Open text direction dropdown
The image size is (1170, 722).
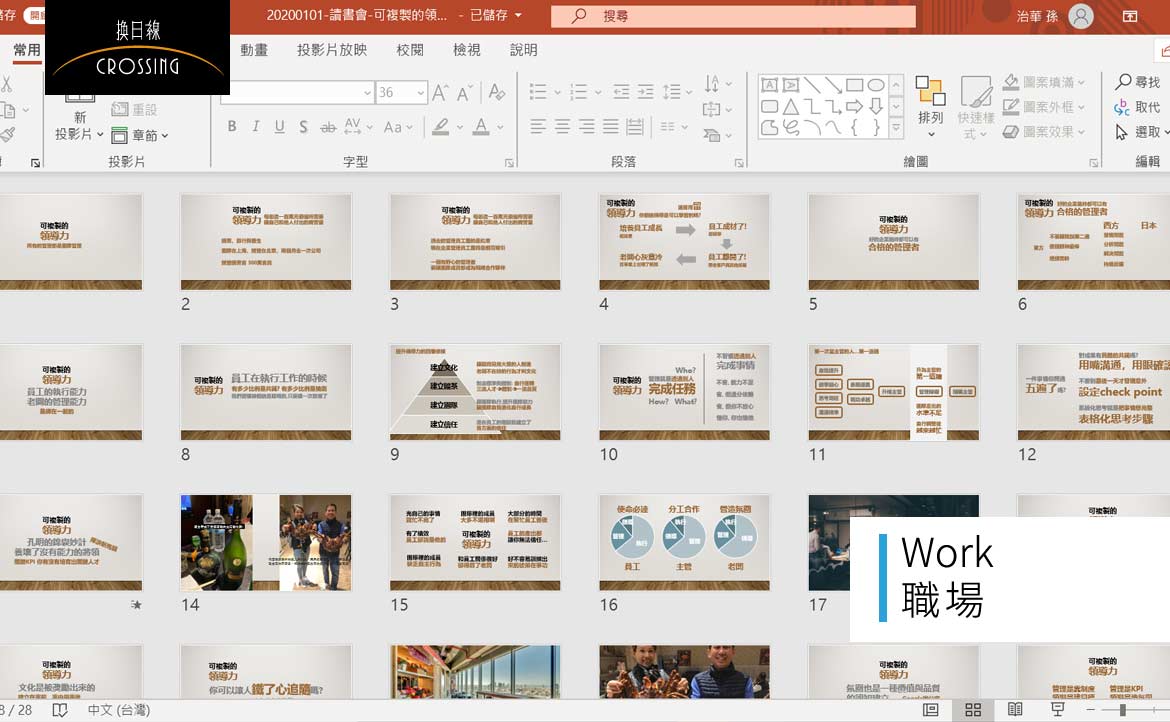(x=718, y=84)
